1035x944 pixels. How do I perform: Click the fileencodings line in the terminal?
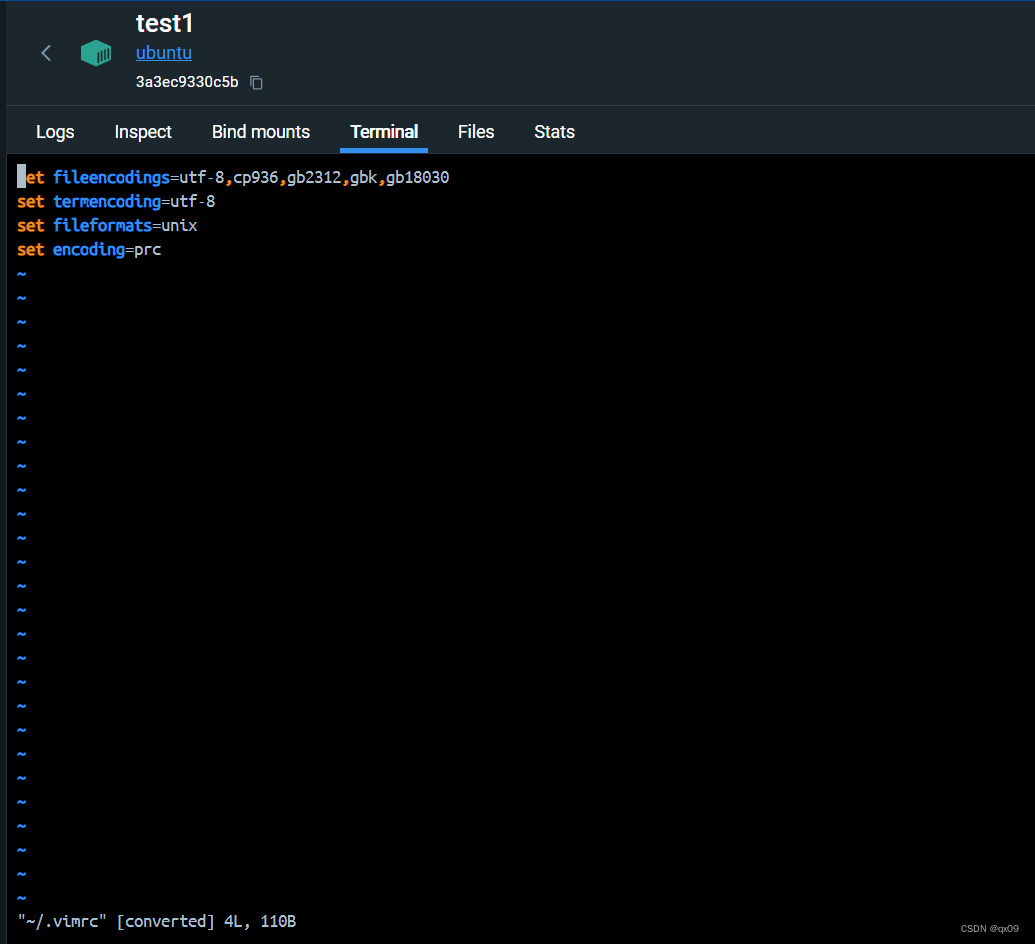[230, 177]
